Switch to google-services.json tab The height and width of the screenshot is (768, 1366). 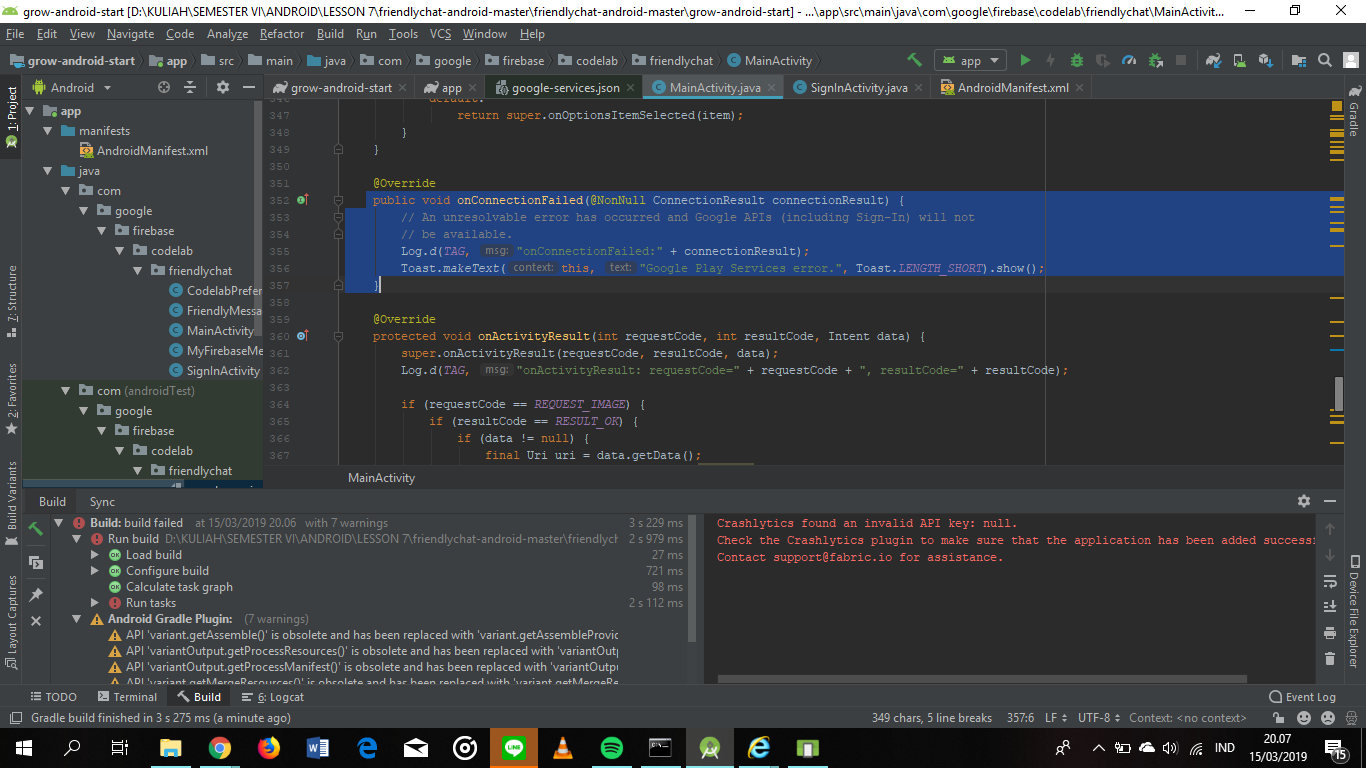pyautogui.click(x=565, y=88)
